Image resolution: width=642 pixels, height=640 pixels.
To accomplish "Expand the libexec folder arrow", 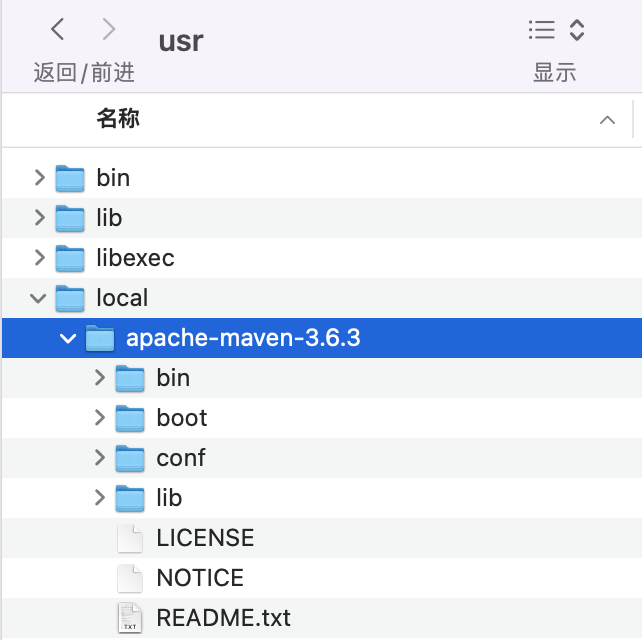I will pyautogui.click(x=39, y=258).
